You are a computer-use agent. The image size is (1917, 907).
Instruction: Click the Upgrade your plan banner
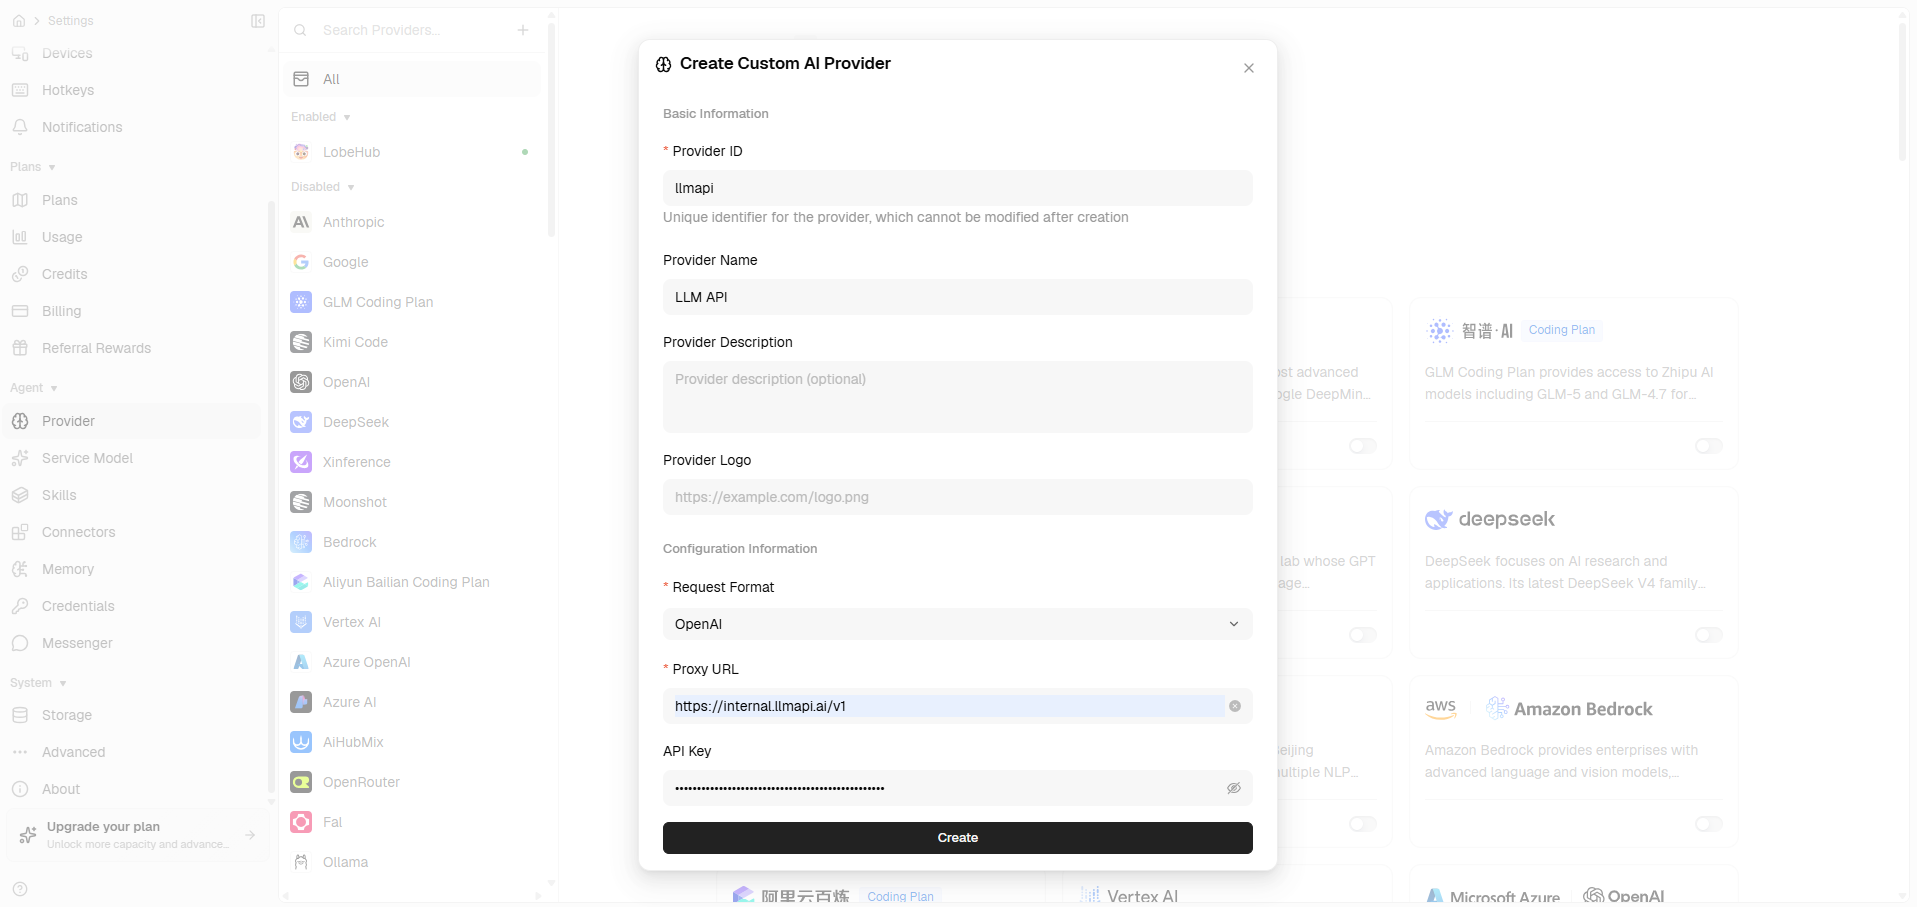(x=137, y=835)
